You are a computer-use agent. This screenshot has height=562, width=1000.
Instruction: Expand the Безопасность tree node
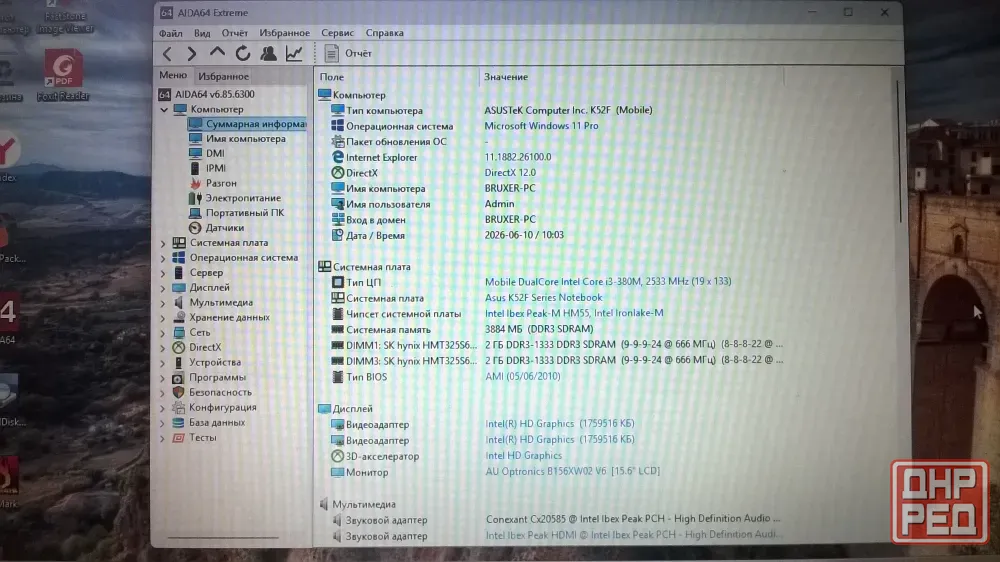click(x=163, y=393)
